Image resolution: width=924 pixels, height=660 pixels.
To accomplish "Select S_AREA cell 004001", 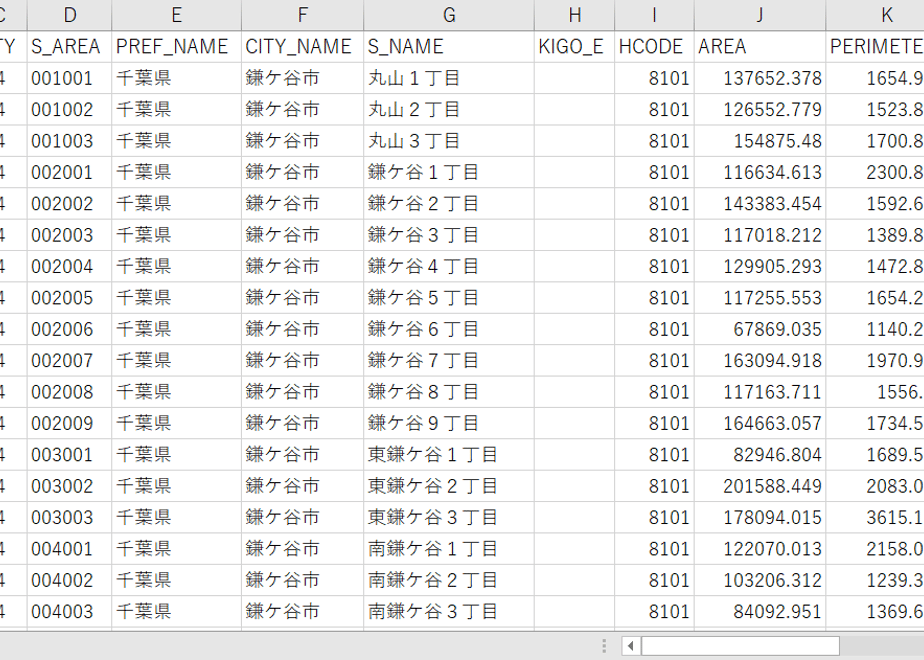I will [x=70, y=549].
